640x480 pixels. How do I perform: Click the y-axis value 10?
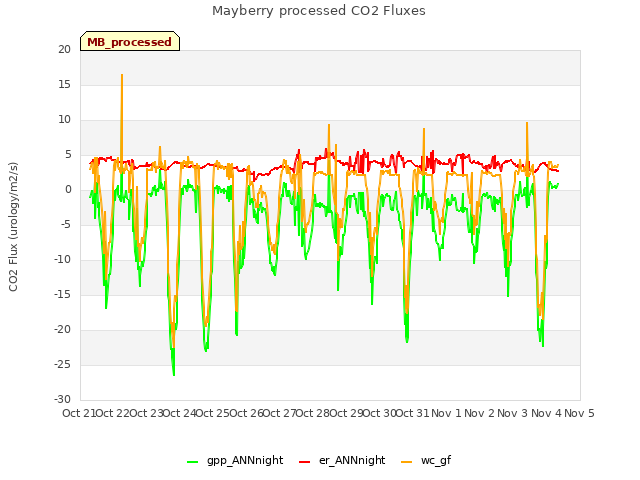pos(64,120)
